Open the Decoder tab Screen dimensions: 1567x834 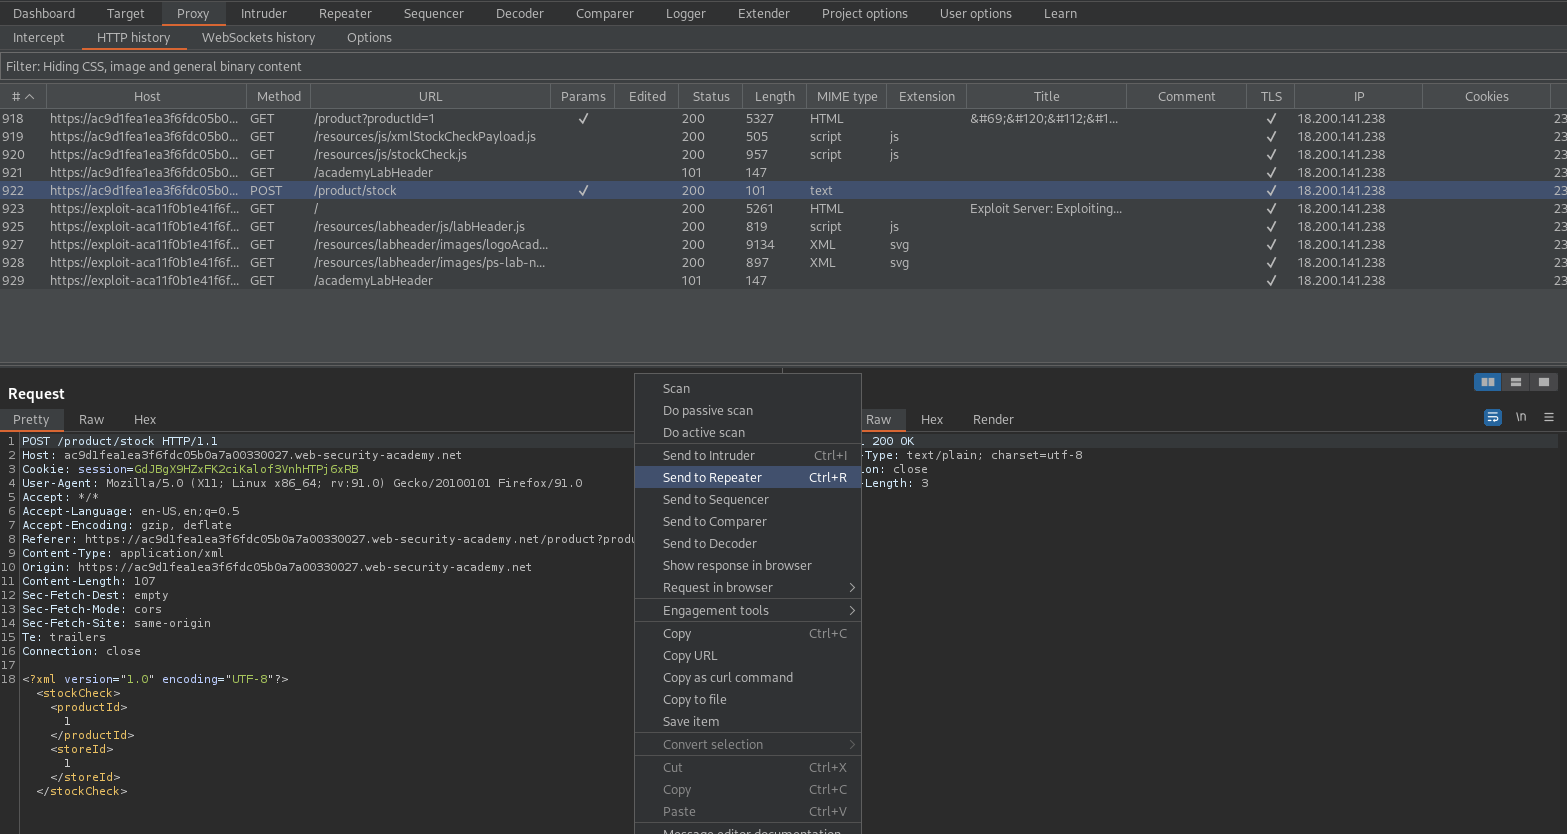pos(520,13)
